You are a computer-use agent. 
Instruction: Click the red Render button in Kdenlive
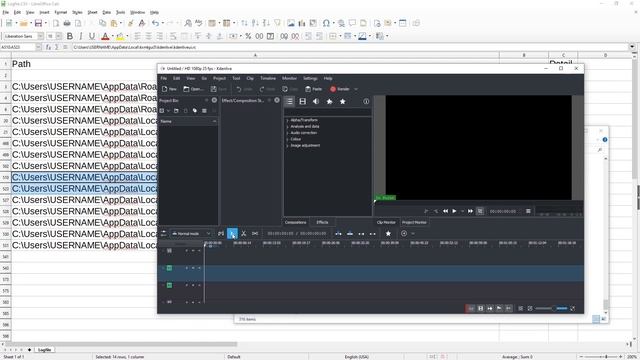(340, 89)
